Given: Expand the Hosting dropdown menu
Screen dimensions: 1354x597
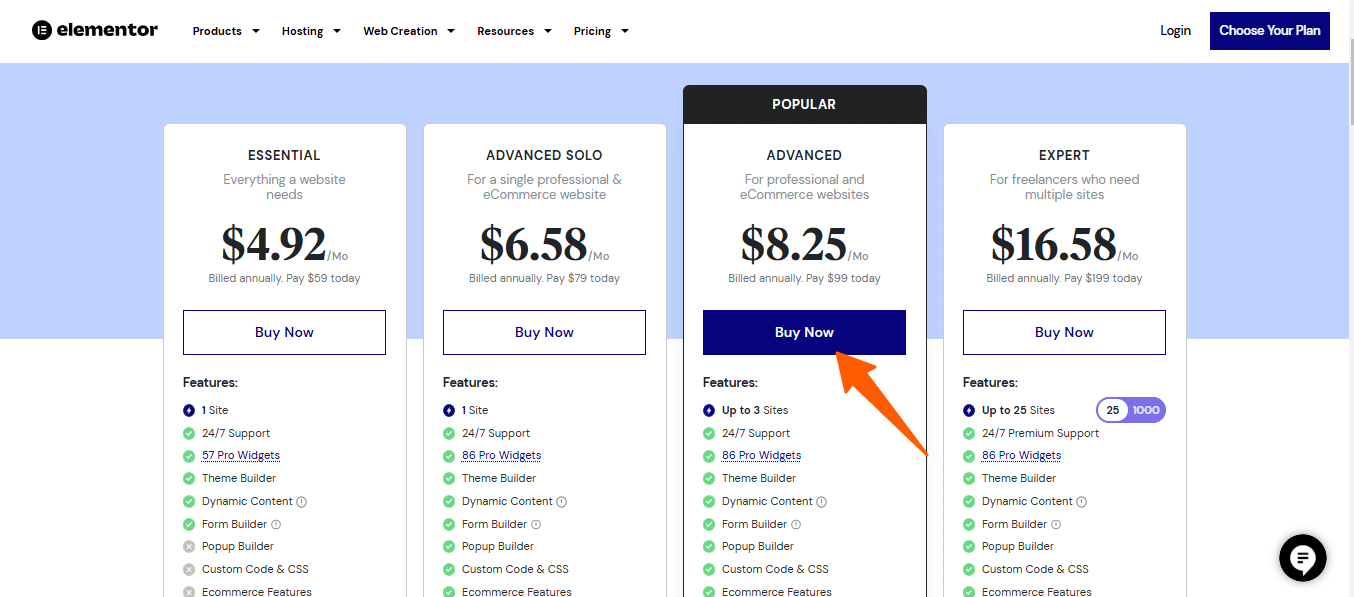Looking at the screenshot, I should (x=311, y=31).
